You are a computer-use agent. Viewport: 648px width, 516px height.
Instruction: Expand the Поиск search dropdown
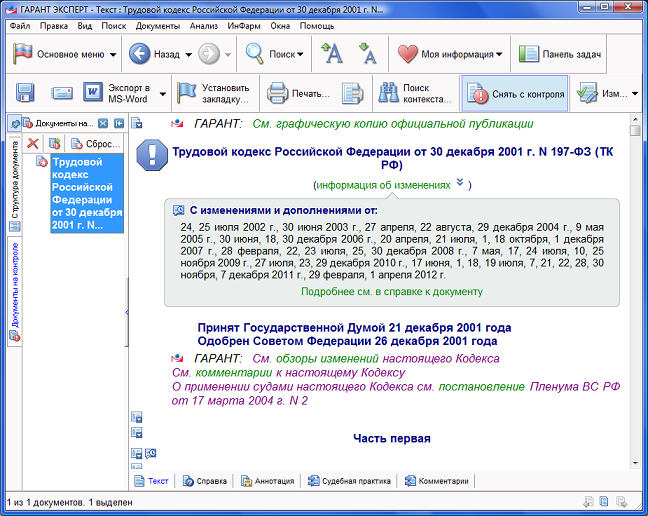pos(300,54)
